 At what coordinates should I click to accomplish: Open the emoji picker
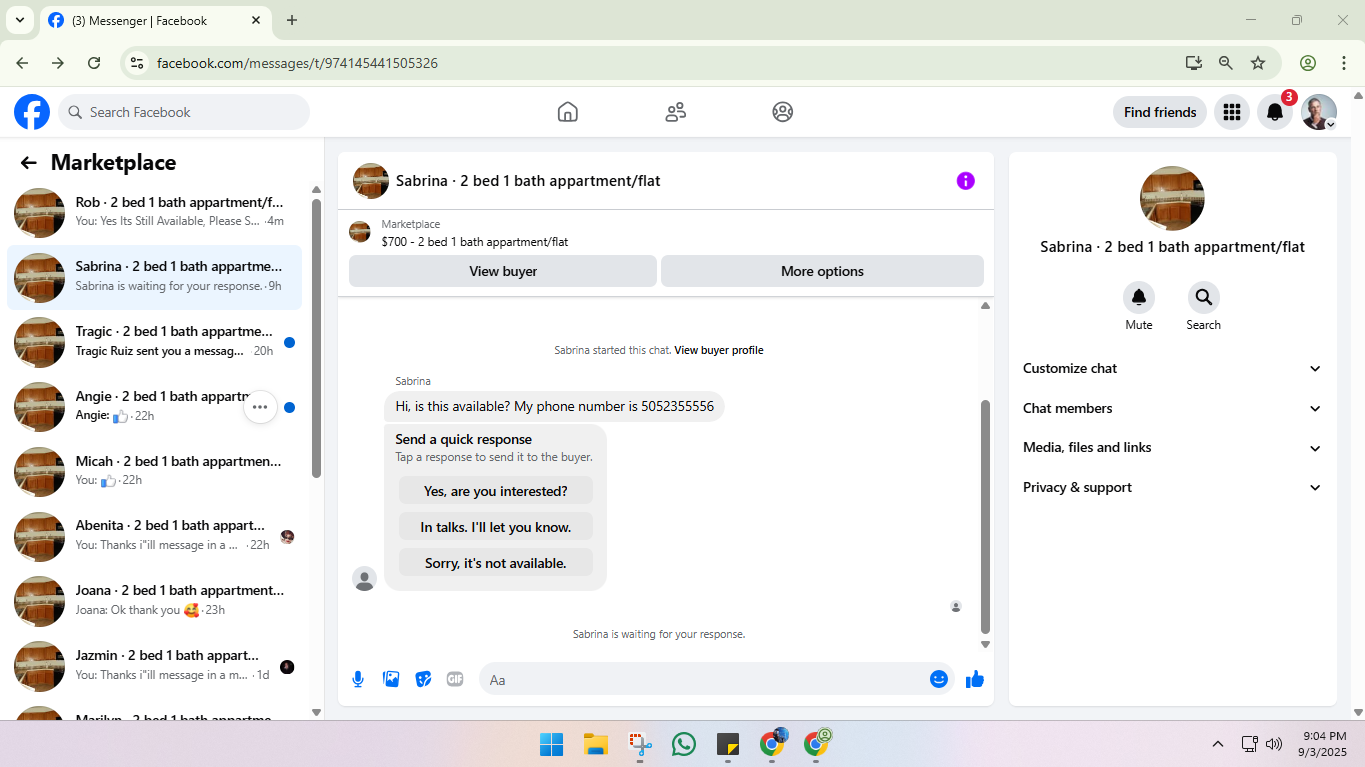click(x=939, y=679)
